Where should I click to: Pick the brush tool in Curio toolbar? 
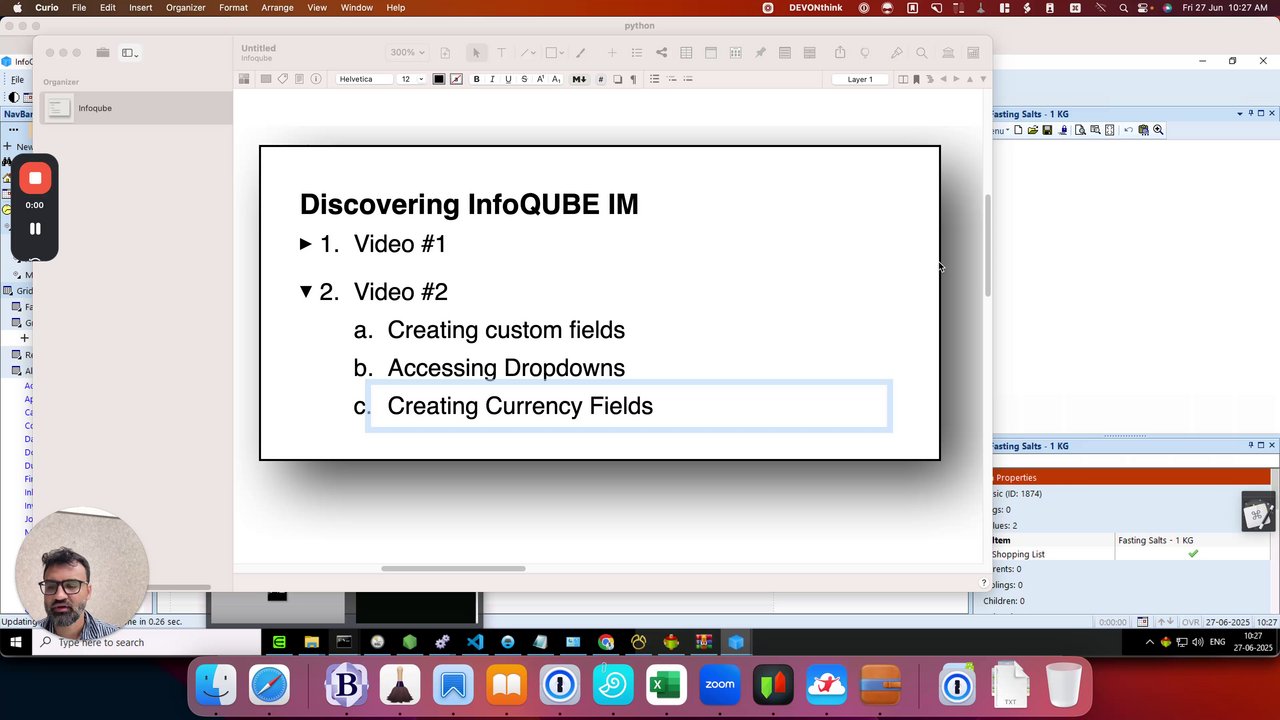pos(580,53)
